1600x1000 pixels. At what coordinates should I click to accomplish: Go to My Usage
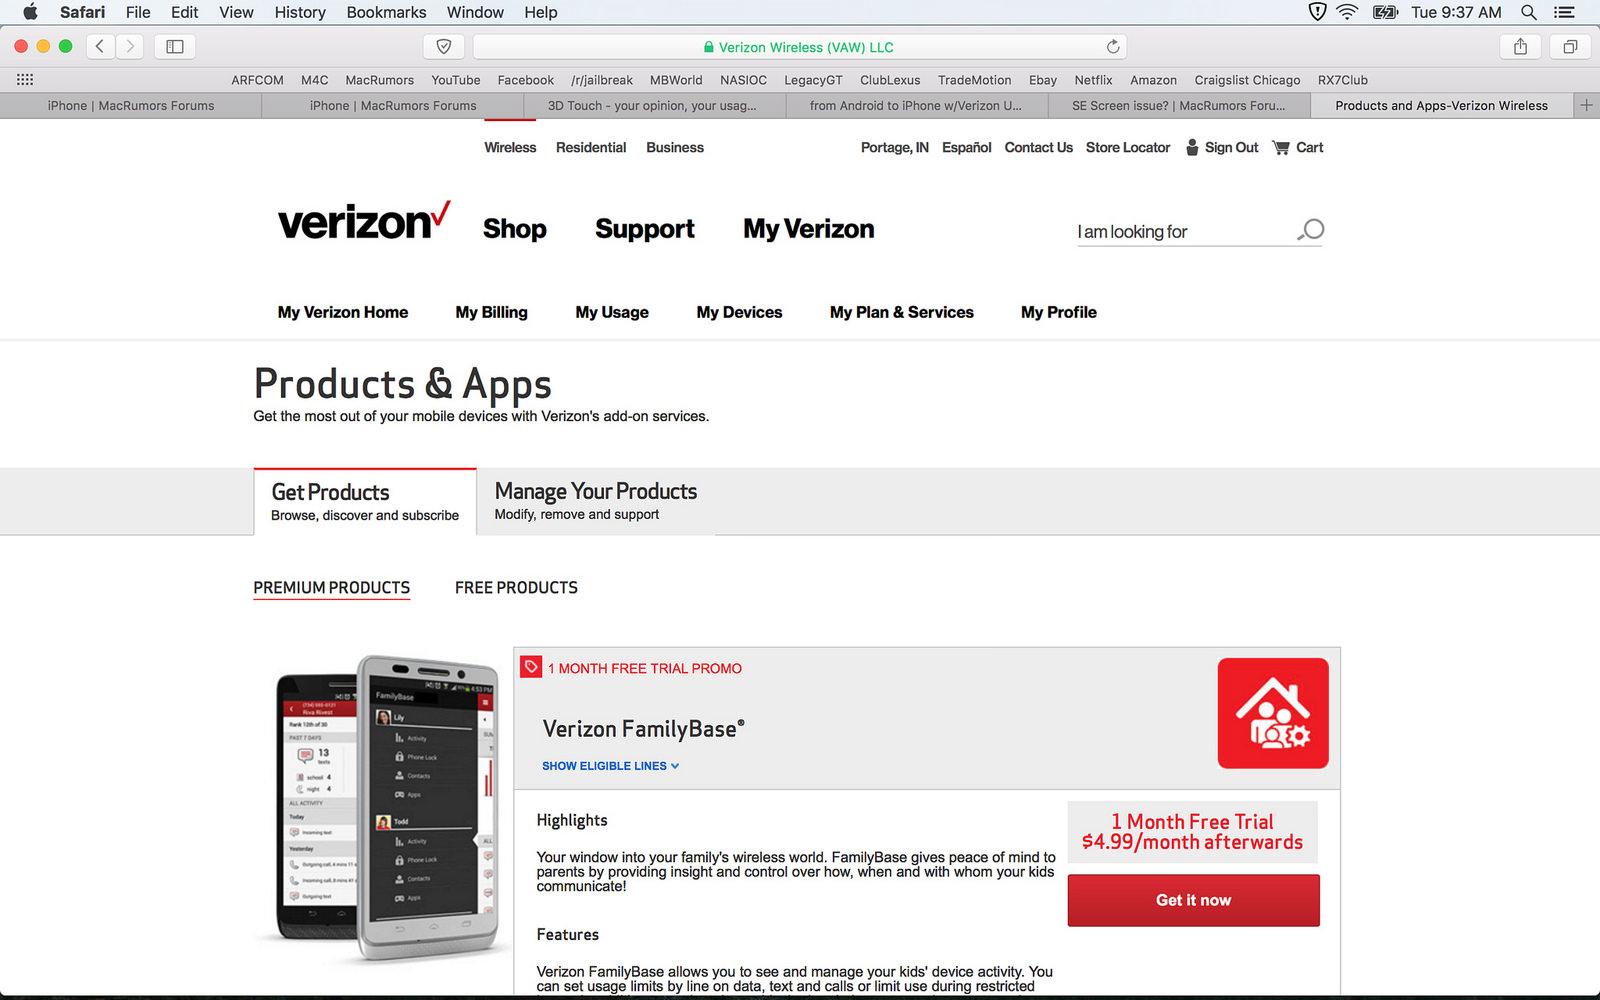coord(612,312)
